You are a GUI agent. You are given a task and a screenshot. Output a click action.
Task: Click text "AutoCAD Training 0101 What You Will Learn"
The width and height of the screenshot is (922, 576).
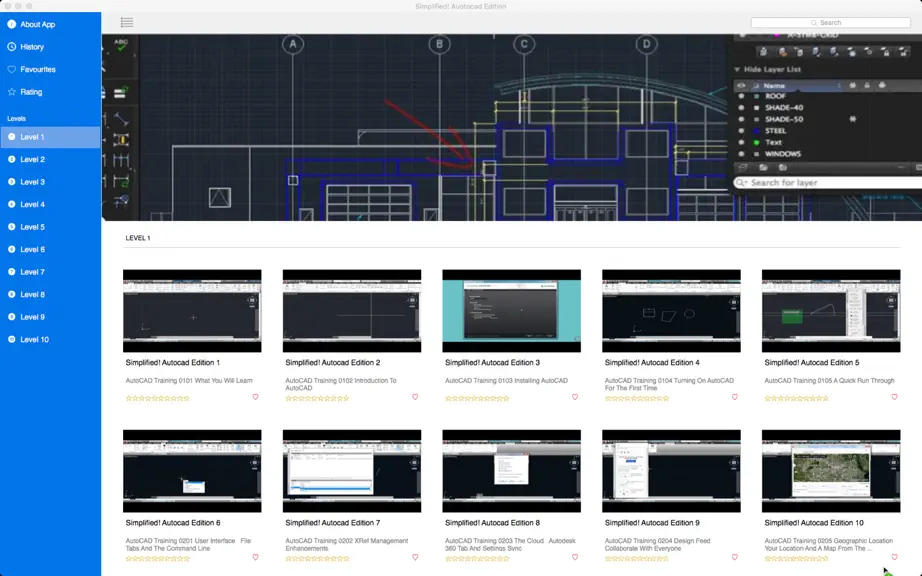click(x=189, y=380)
